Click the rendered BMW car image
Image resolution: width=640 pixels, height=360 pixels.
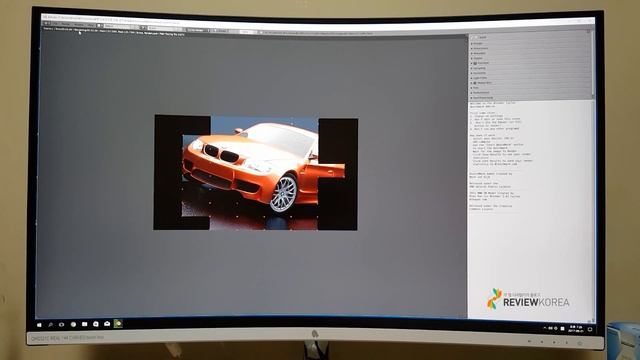[256, 172]
